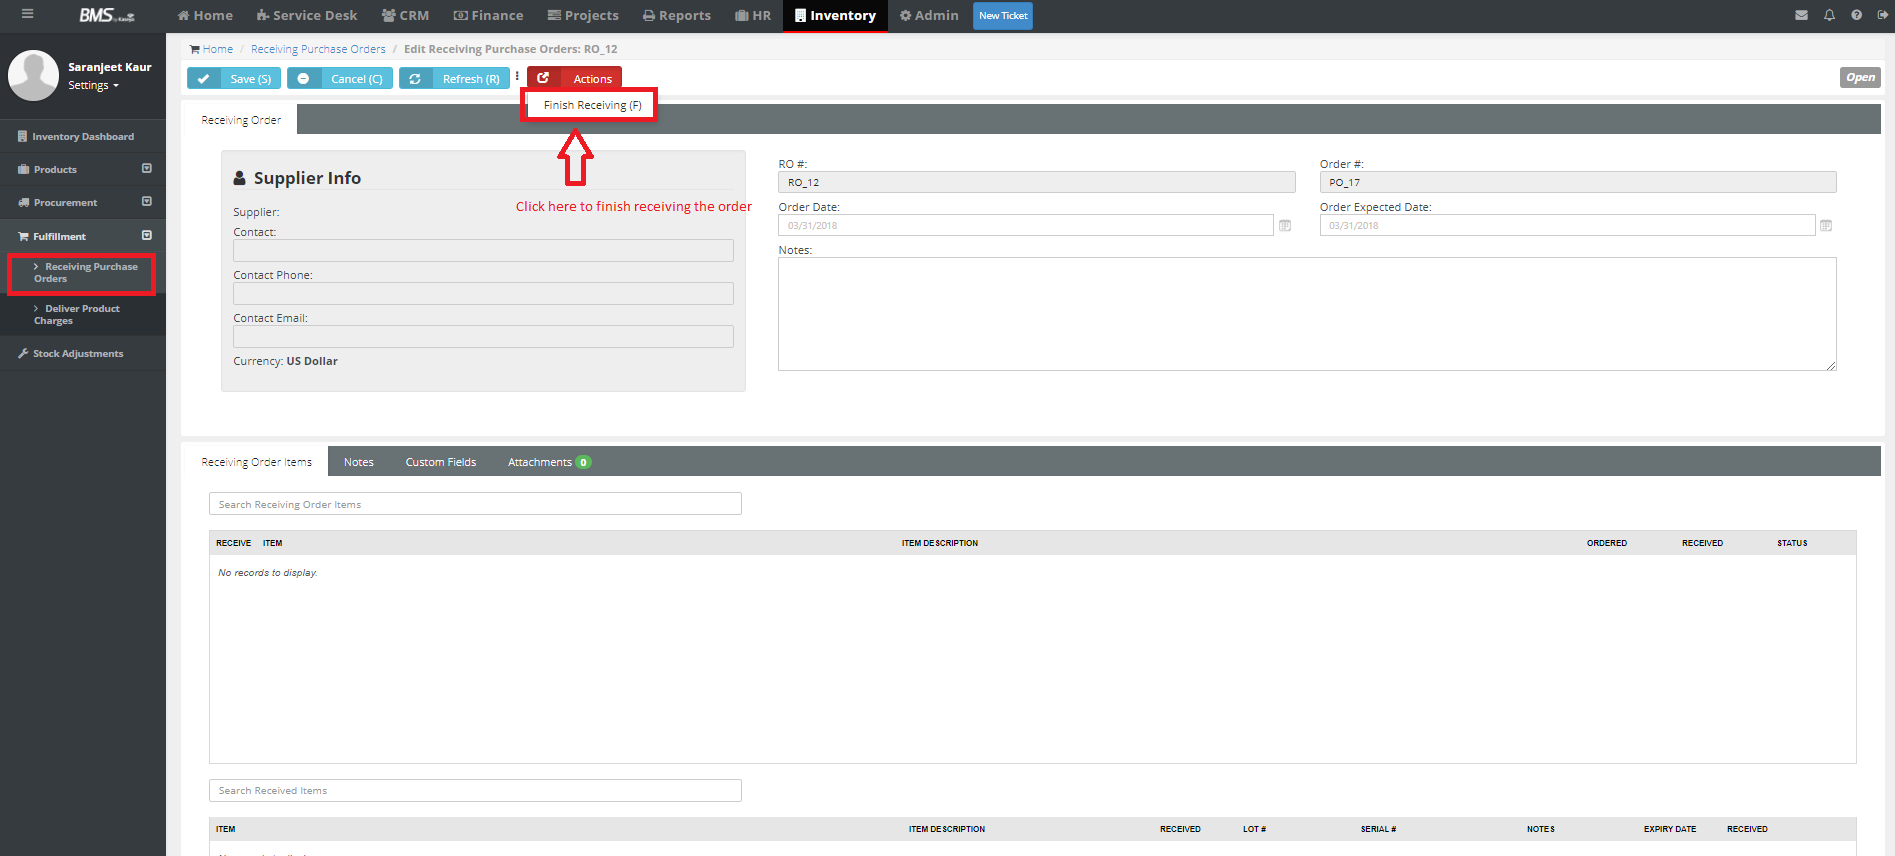Image resolution: width=1895 pixels, height=856 pixels.
Task: Select the Inventory top menu
Action: pyautogui.click(x=835, y=16)
